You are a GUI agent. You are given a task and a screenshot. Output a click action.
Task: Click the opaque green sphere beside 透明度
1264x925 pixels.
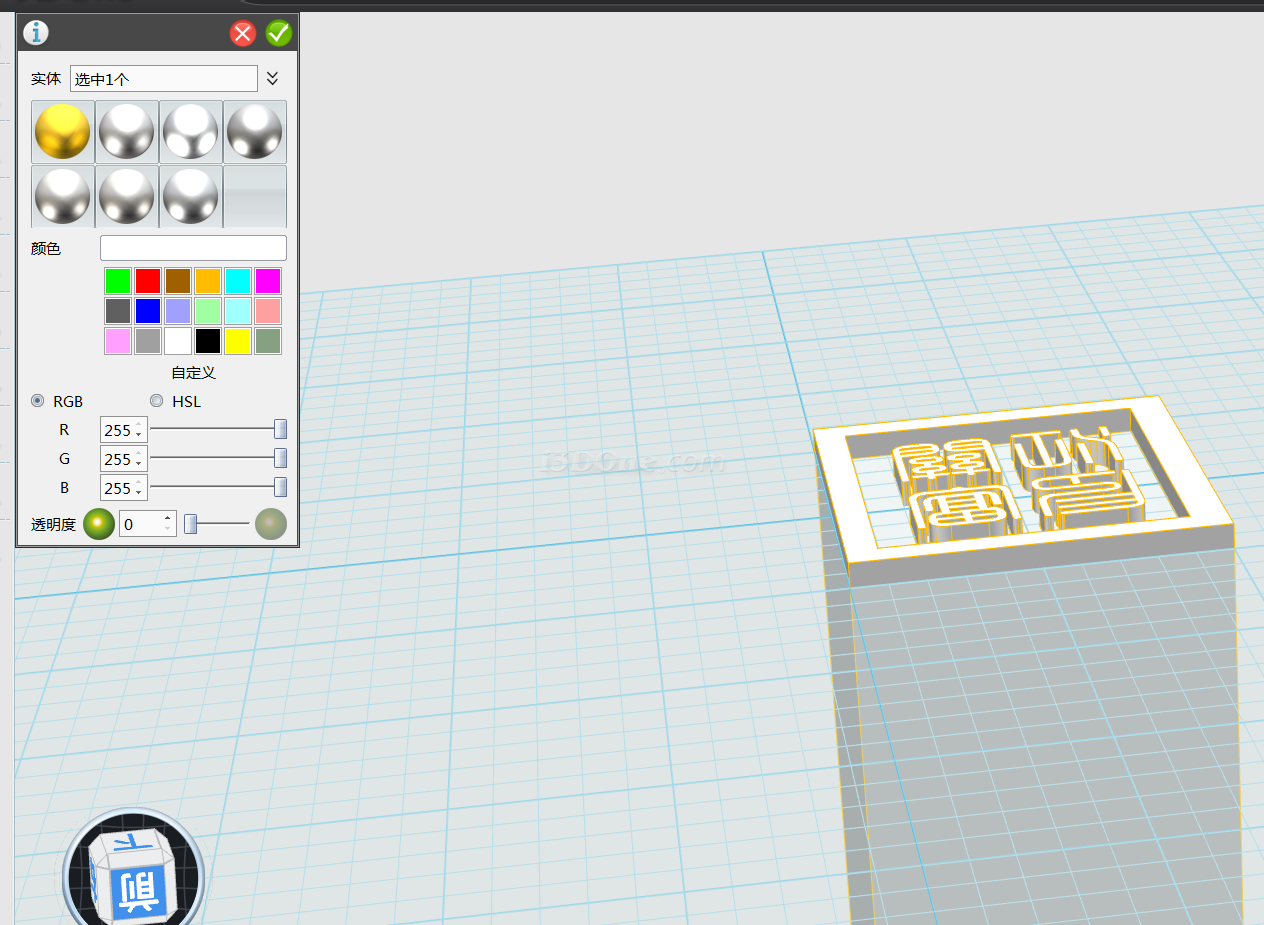(x=98, y=524)
